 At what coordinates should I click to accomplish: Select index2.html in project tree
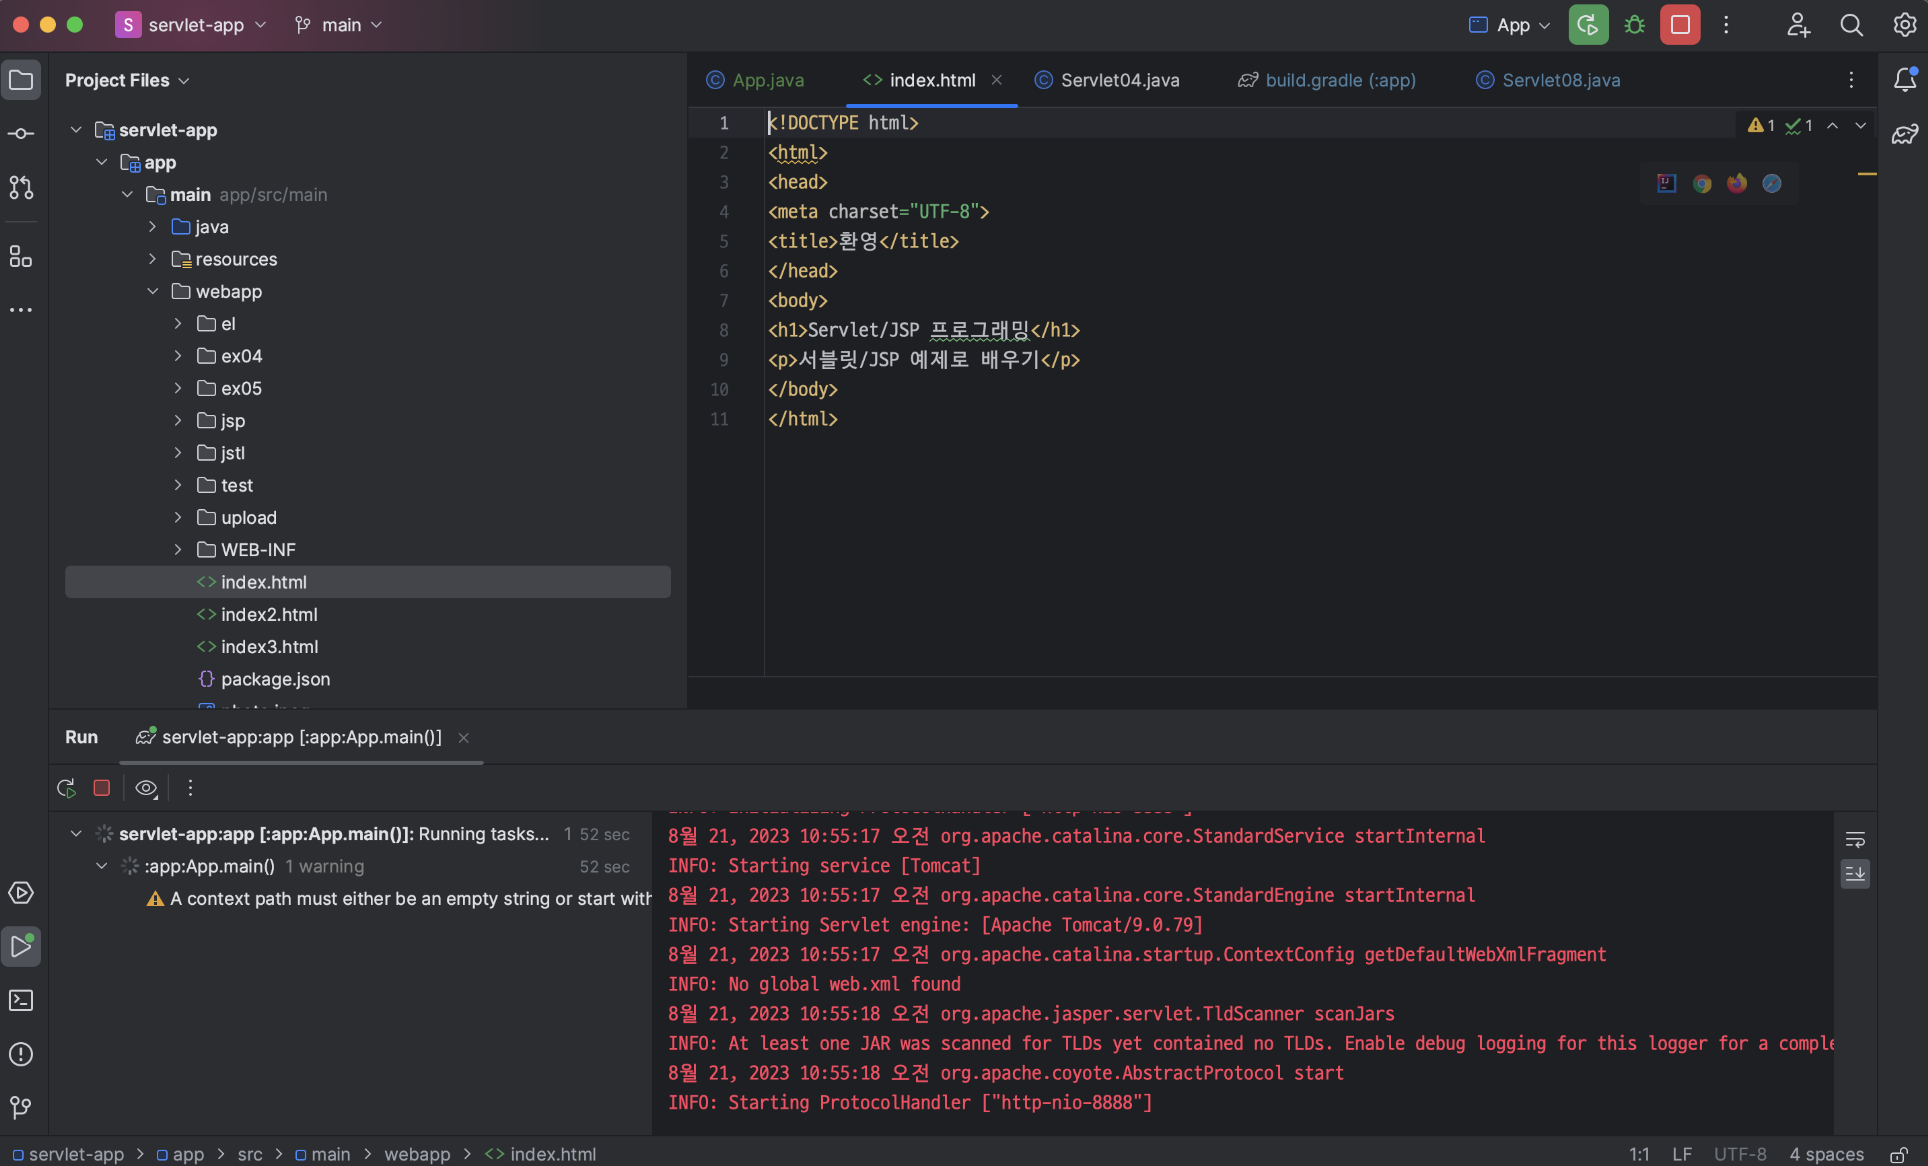coord(269,614)
